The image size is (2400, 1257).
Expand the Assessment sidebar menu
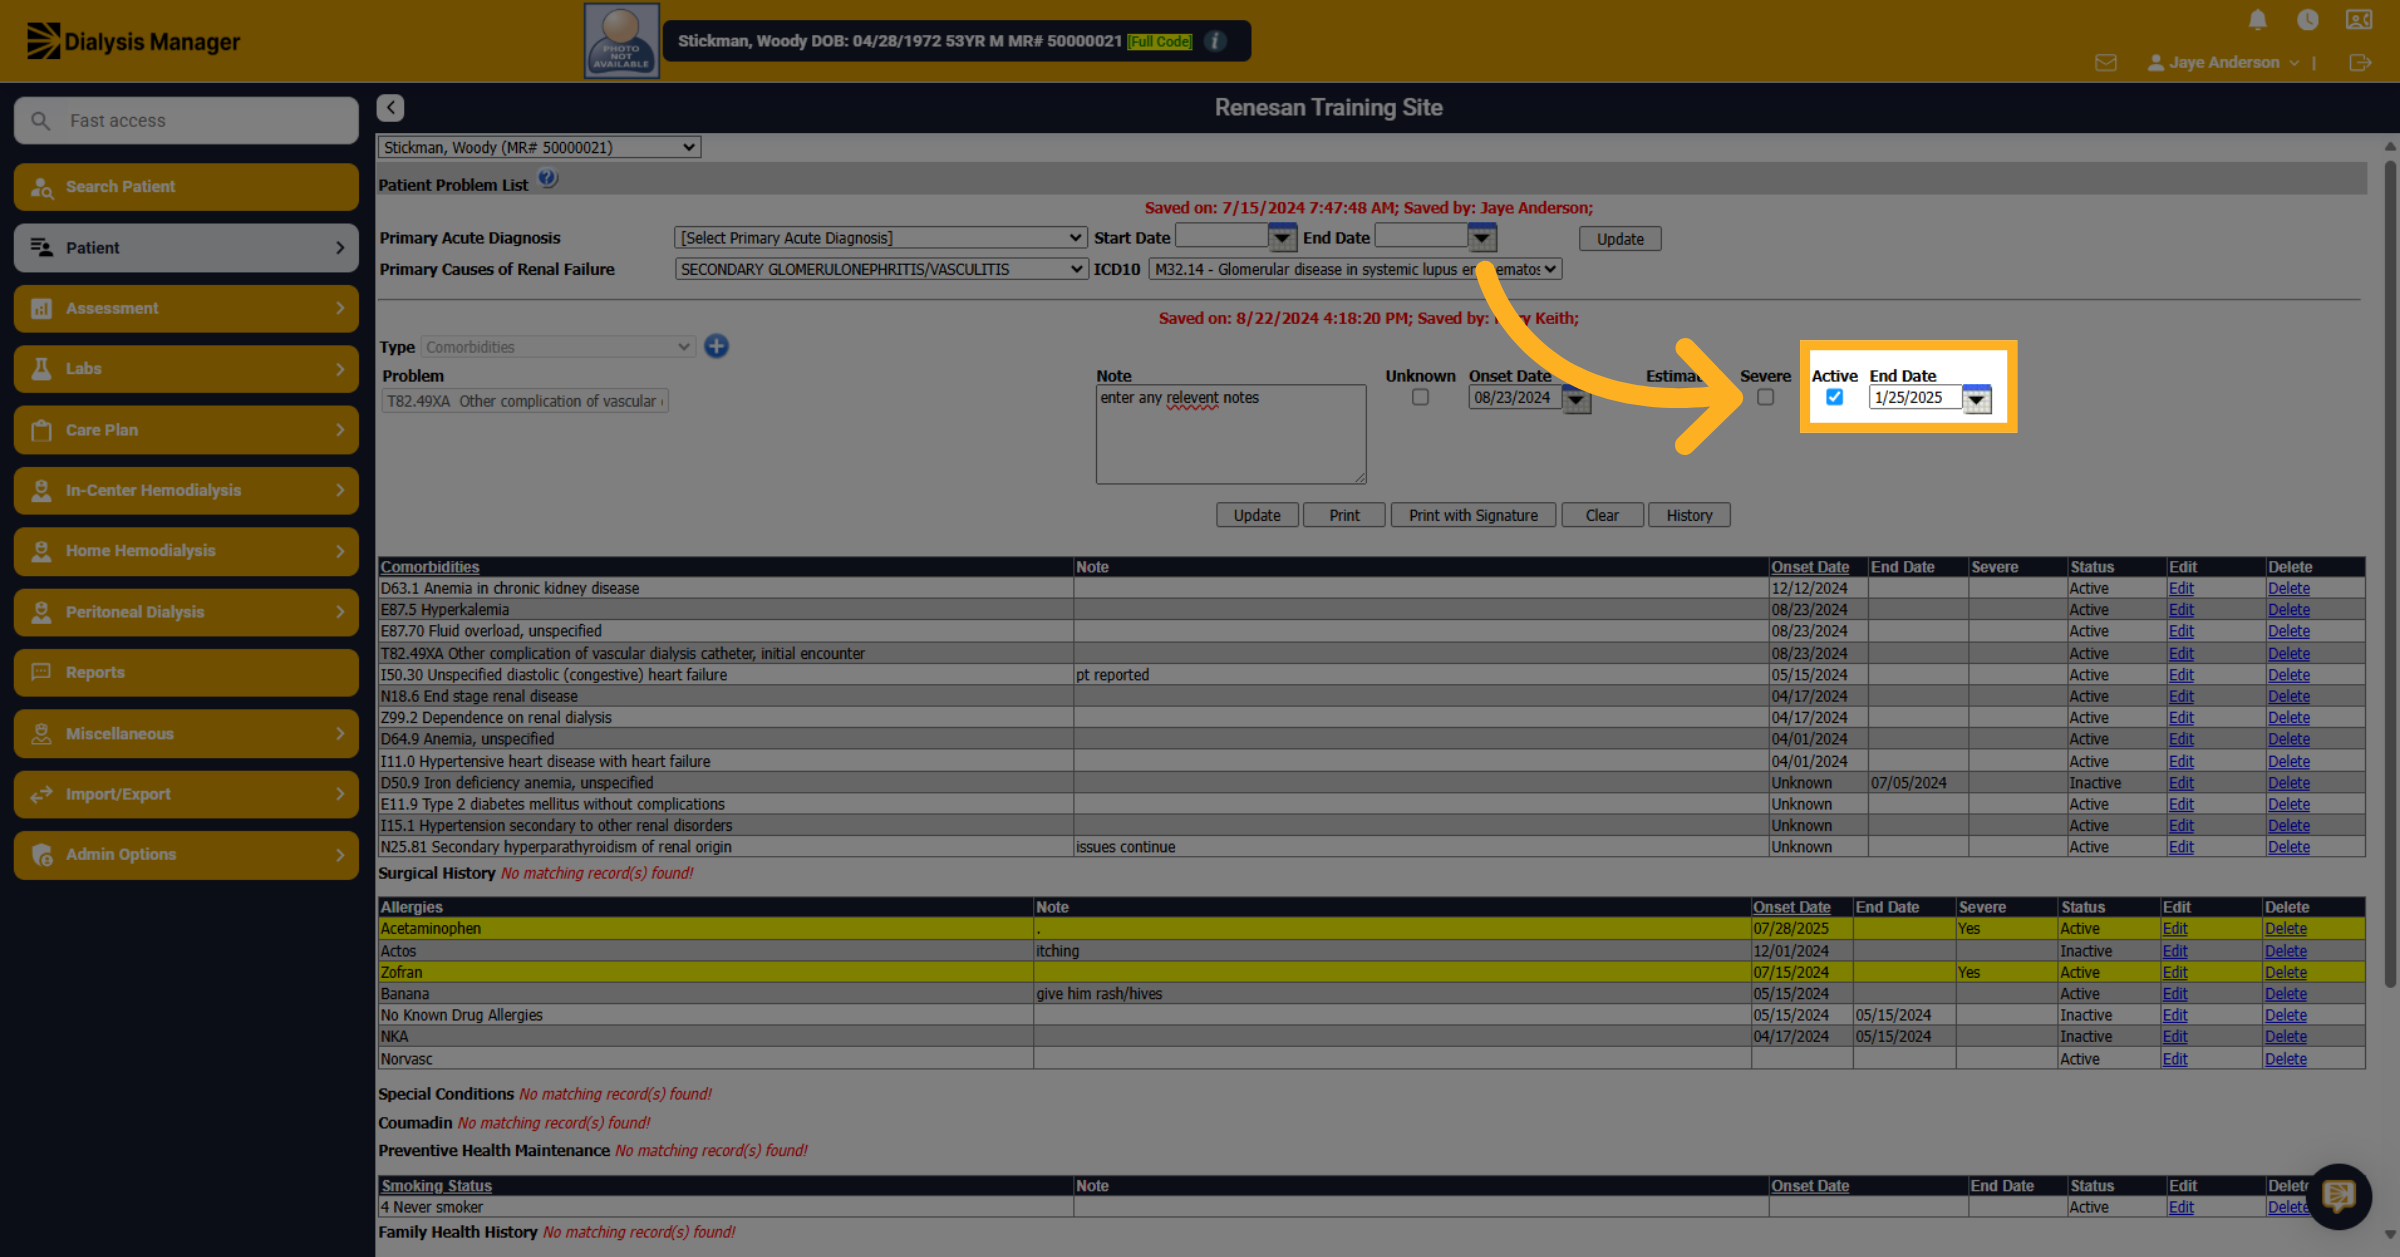point(186,308)
